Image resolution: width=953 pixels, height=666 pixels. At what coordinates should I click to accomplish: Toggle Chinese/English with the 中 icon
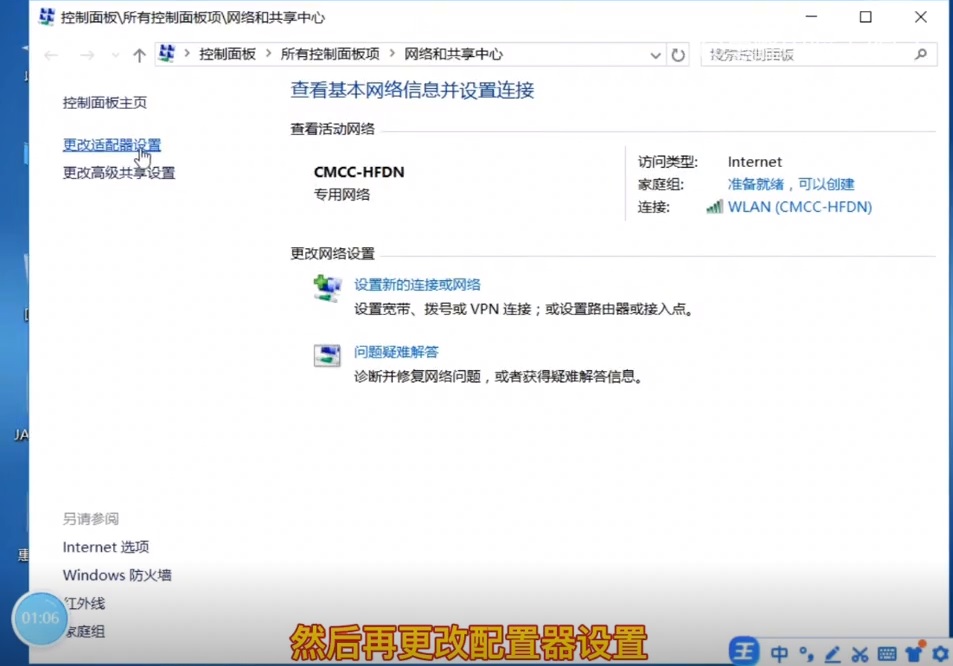(x=780, y=652)
